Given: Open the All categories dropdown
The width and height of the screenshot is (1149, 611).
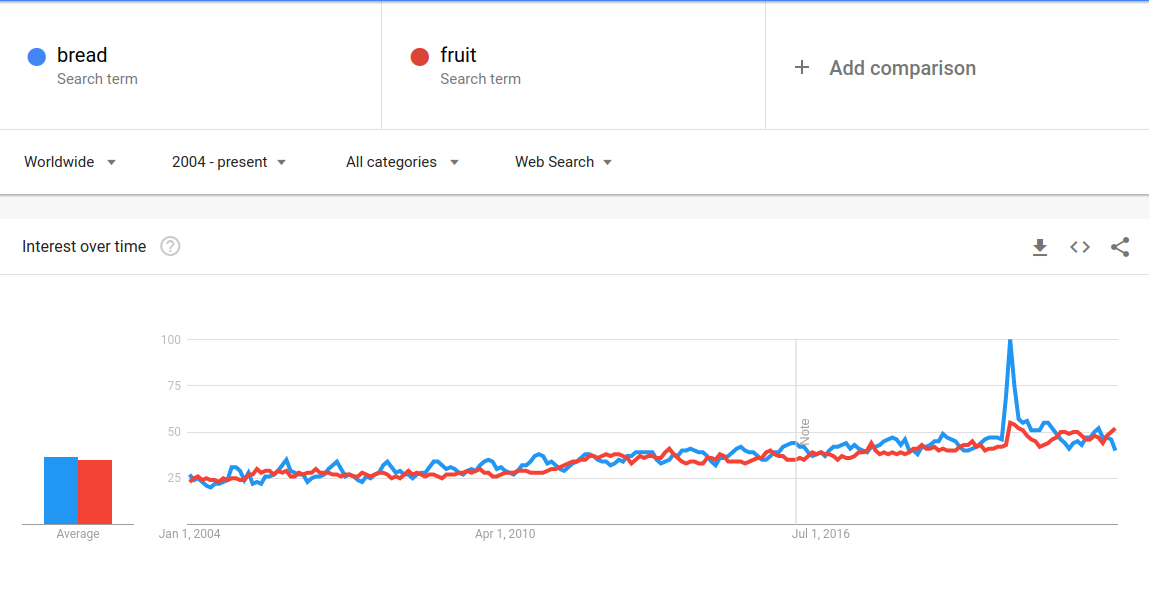Looking at the screenshot, I should tap(402, 162).
